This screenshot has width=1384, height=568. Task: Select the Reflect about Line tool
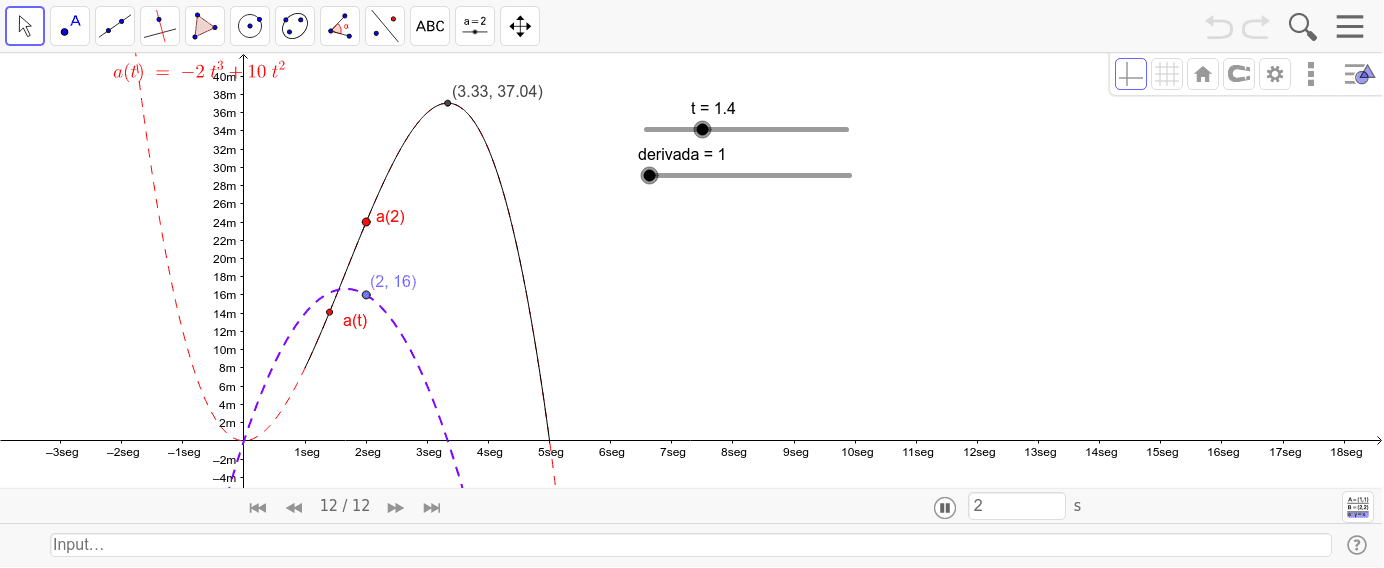(x=385, y=26)
